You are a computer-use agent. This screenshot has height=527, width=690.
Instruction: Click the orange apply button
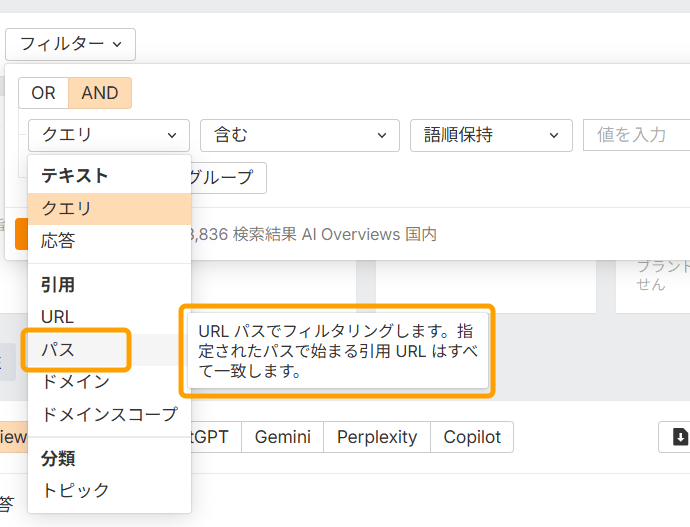pyautogui.click(x=21, y=234)
